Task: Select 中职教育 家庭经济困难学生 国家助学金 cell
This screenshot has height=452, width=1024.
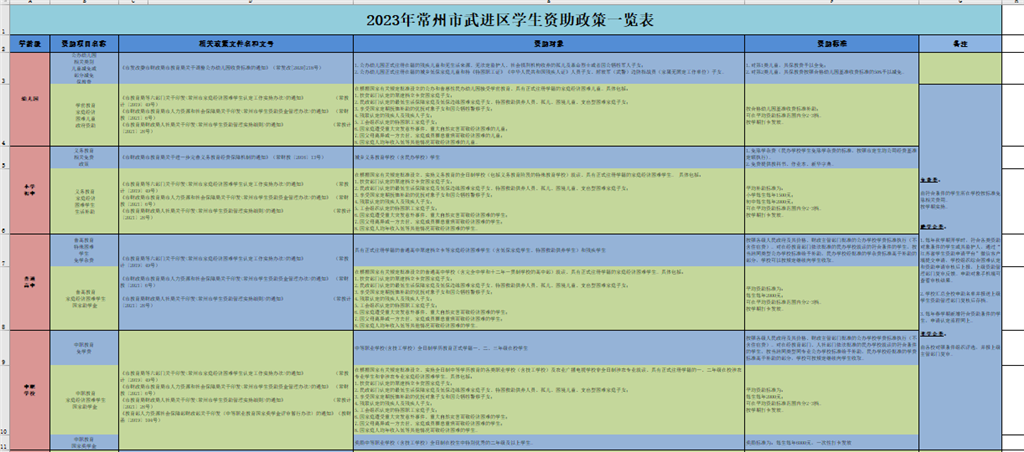Action: (84, 400)
